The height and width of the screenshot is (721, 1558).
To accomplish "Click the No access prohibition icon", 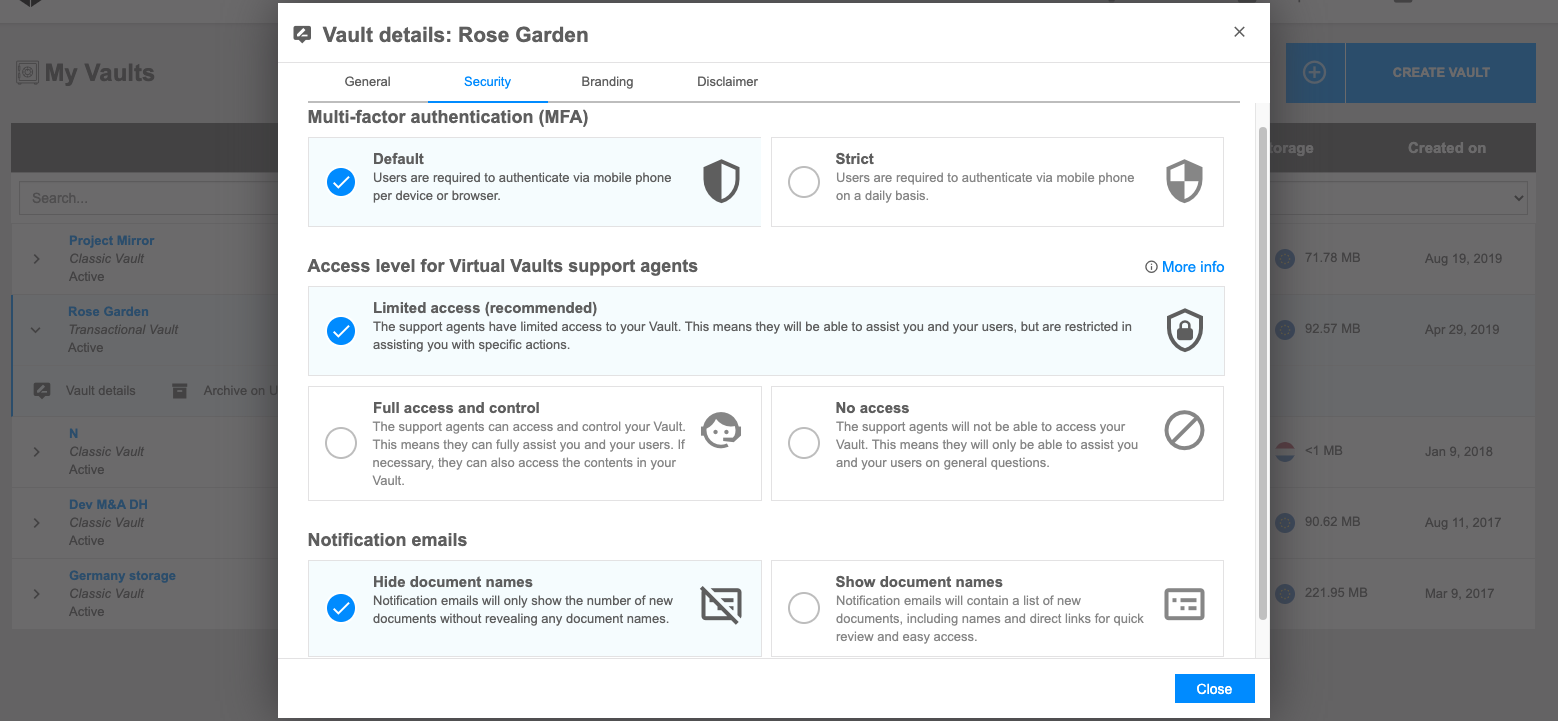I will pos(1184,430).
